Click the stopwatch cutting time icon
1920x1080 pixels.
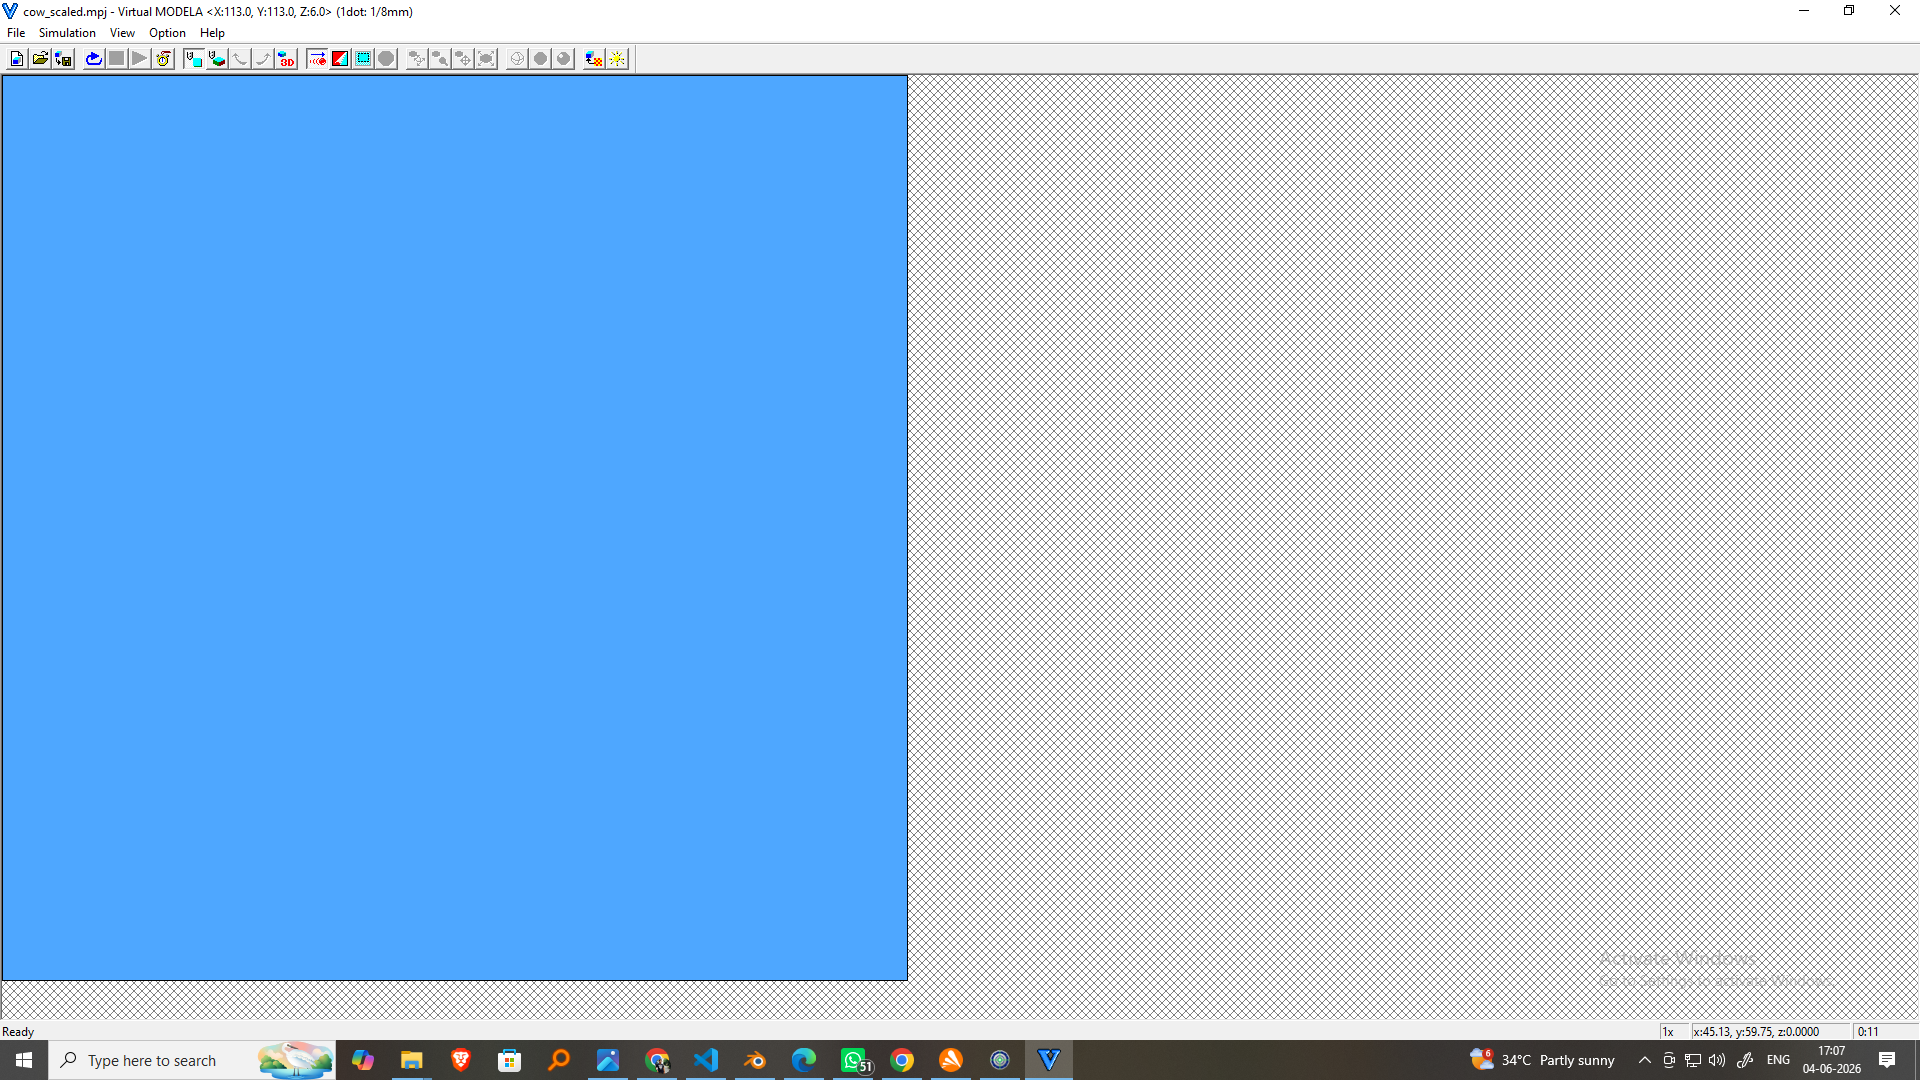[163, 59]
